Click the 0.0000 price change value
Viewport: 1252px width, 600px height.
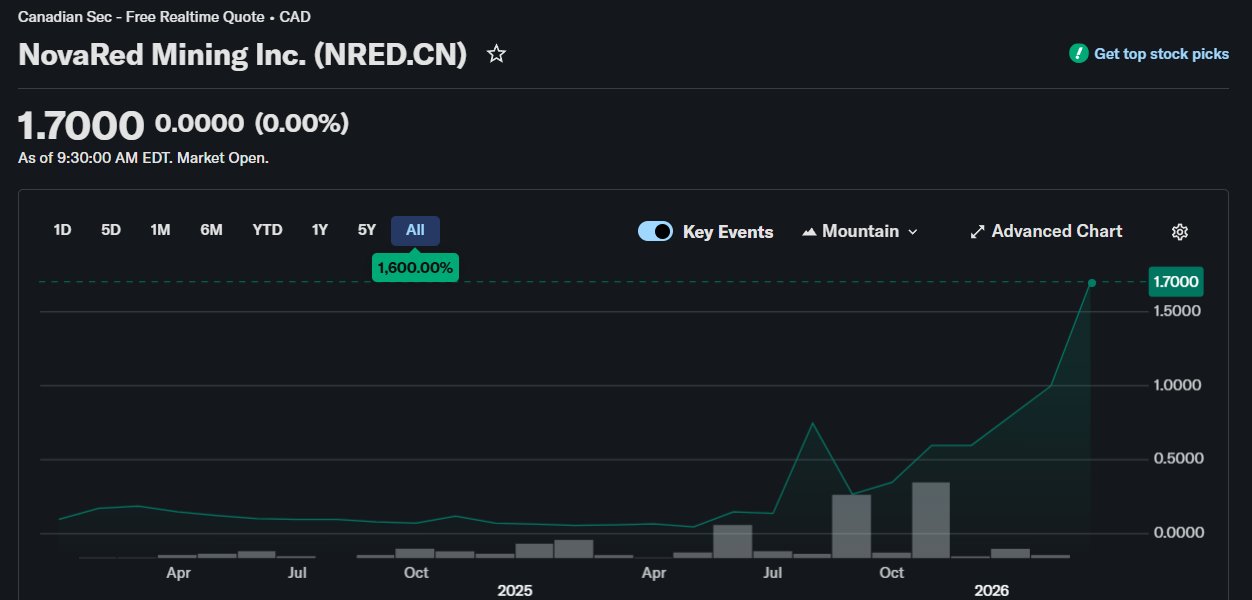(x=199, y=124)
